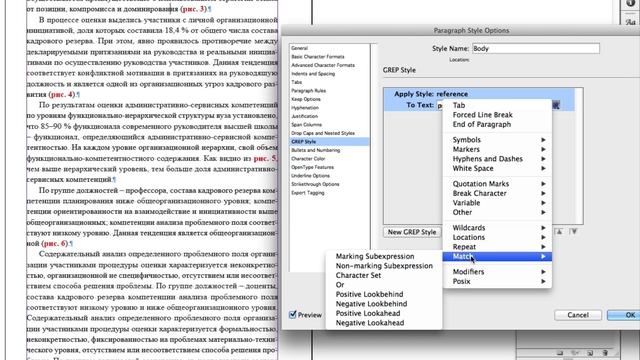Click the To Text expression field
The image size is (640, 360).
tap(440, 105)
